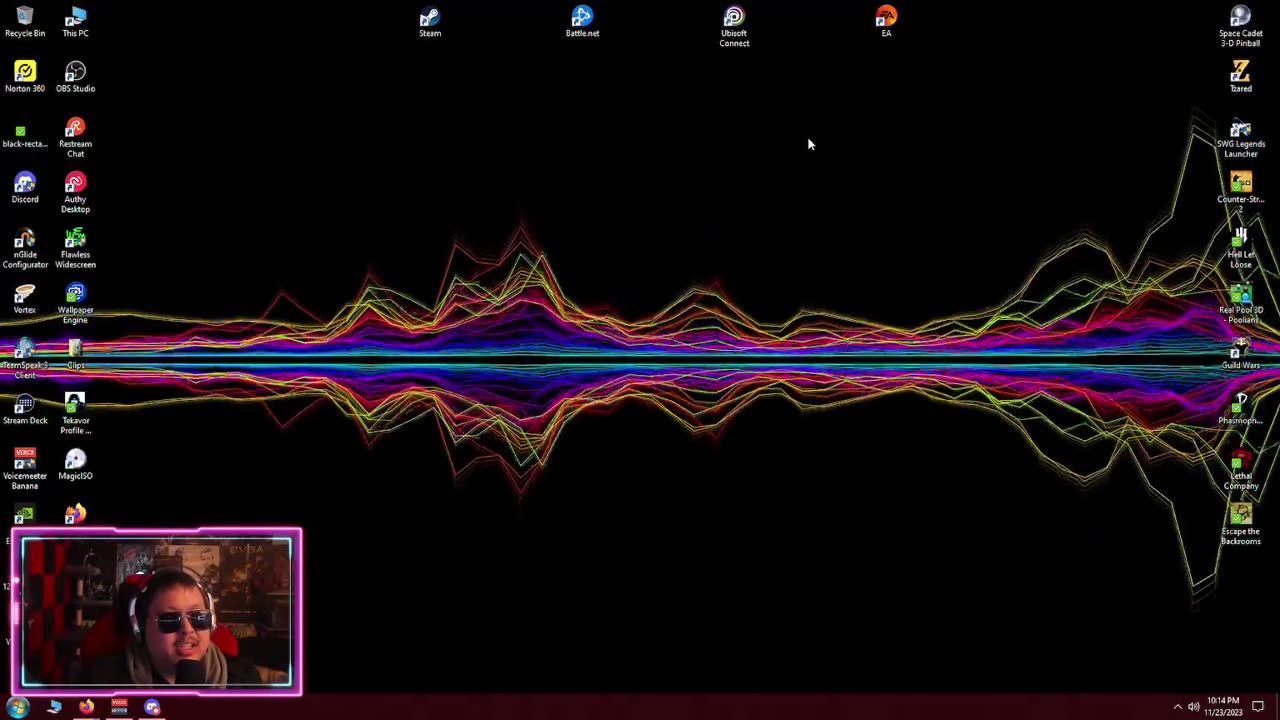Launch Stream Deck shortcut

coord(25,408)
